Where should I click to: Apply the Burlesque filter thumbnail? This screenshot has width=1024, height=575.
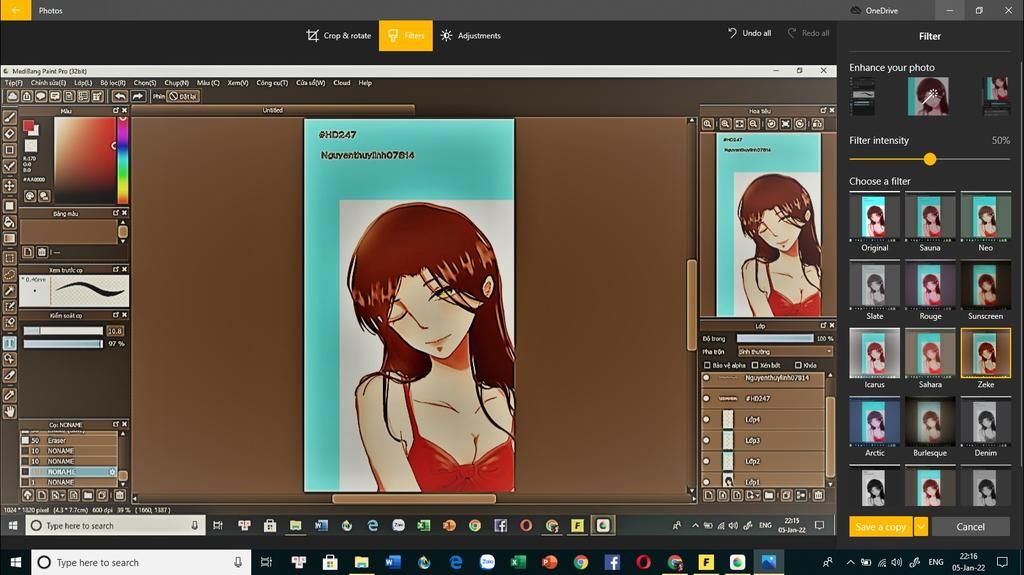[x=930, y=421]
